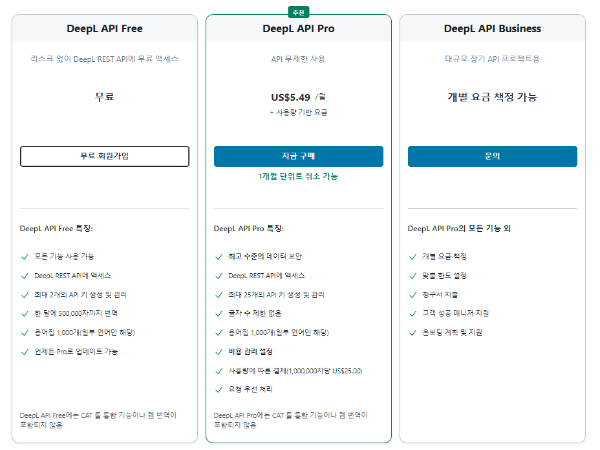Click 용어집 1,000개 feature in Pro card
The width and height of the screenshot is (600, 450).
pyautogui.click(x=279, y=333)
